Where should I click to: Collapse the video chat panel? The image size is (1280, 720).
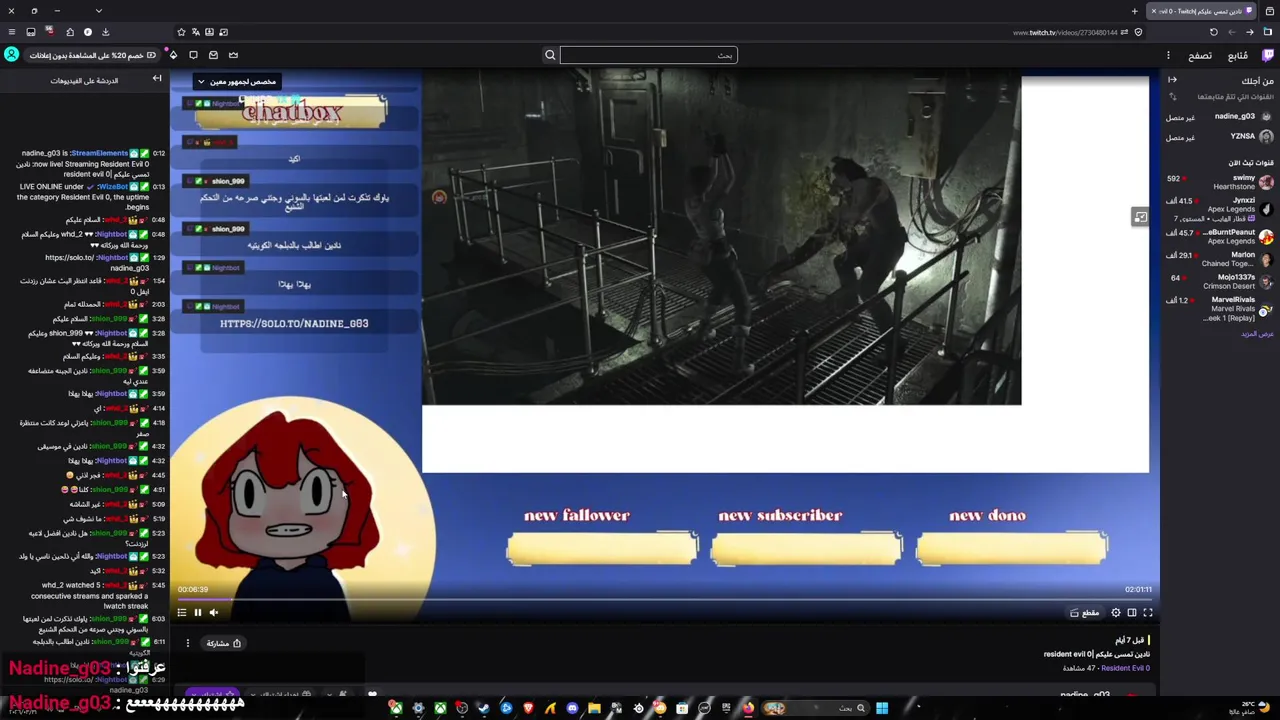click(157, 79)
